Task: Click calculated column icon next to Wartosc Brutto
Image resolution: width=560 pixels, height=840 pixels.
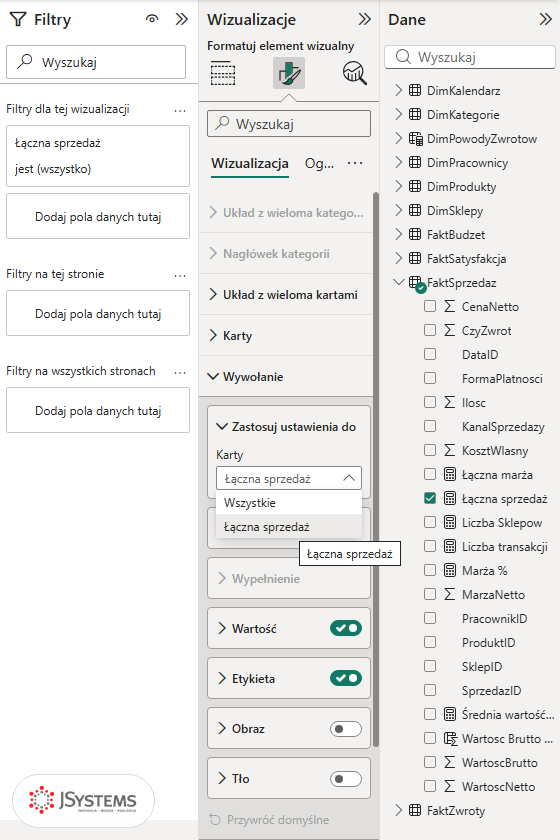Action: (x=451, y=739)
